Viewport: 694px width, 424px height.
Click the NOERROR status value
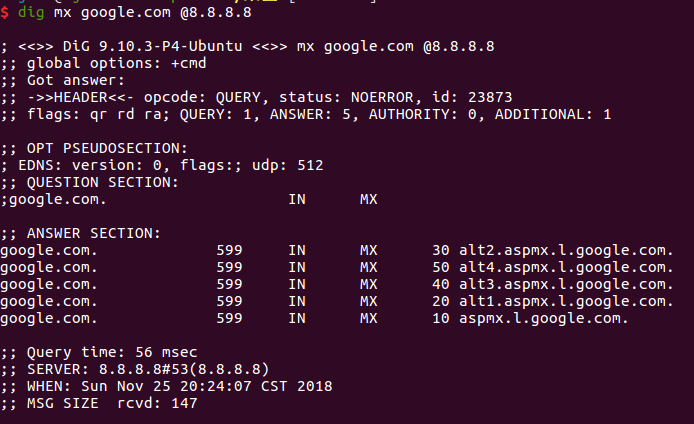click(382, 97)
